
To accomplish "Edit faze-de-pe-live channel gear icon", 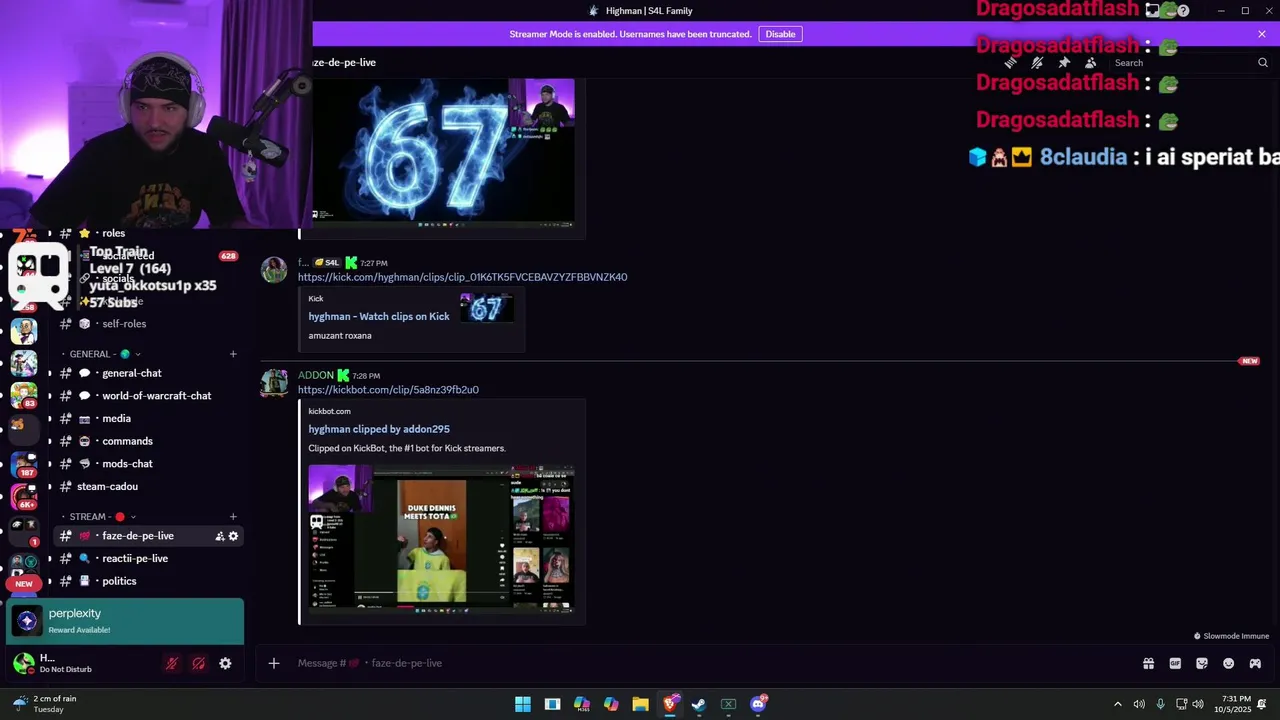I will click(x=233, y=536).
